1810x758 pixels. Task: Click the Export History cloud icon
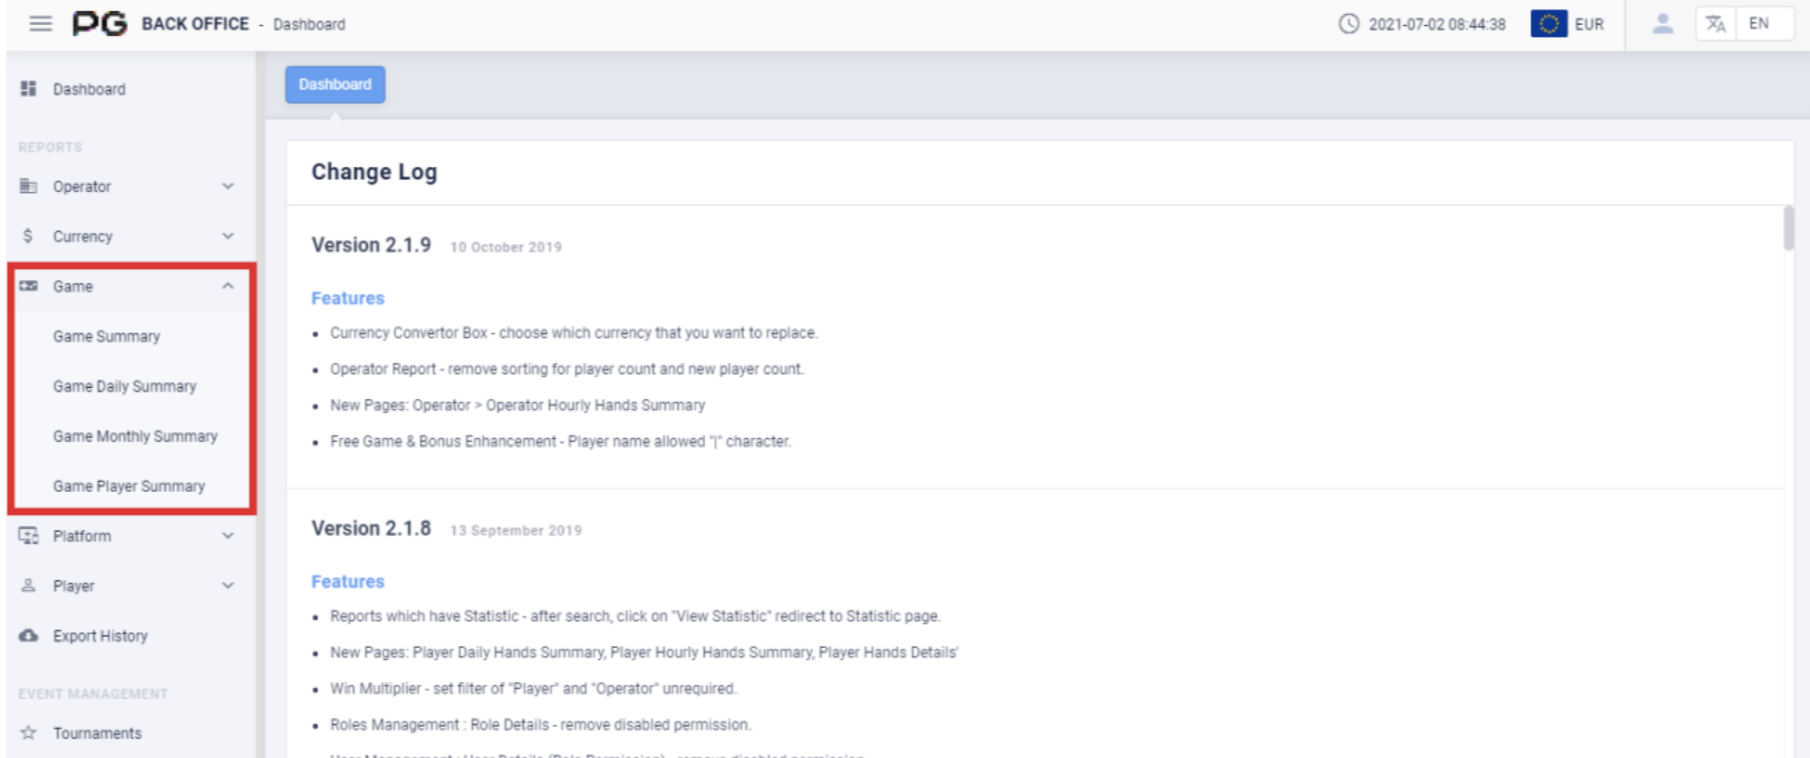point(29,636)
